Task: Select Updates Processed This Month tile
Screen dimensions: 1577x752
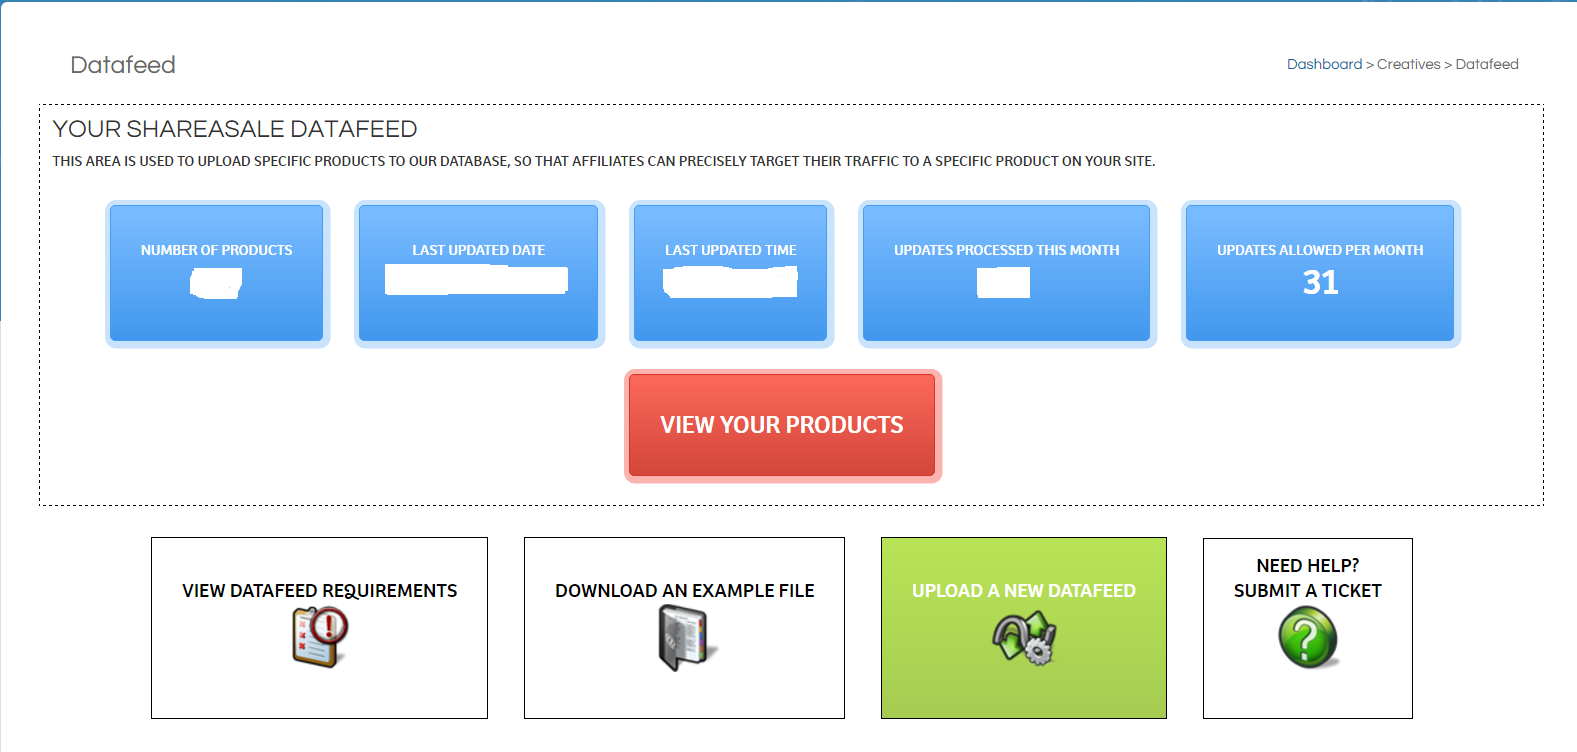Action: pos(1007,274)
